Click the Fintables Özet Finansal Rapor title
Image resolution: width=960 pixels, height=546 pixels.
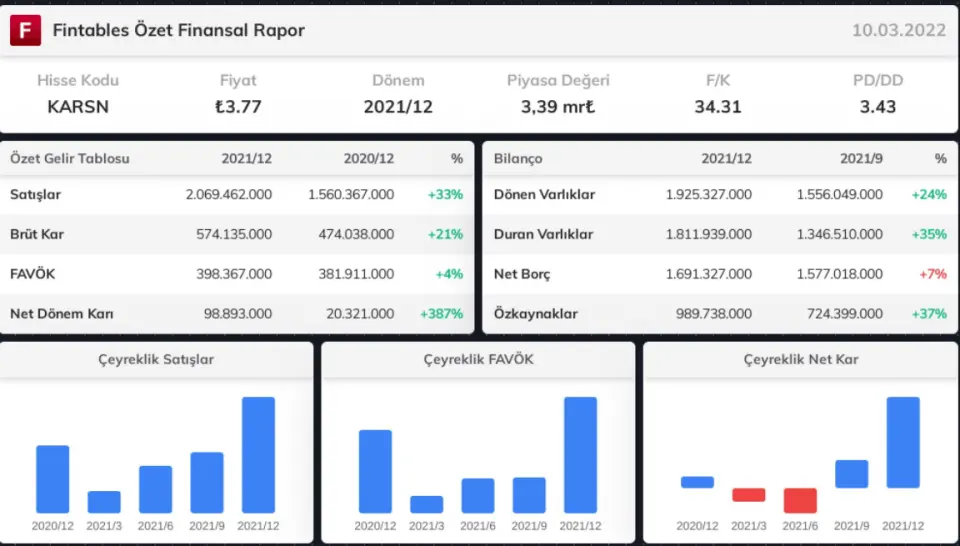[x=178, y=30]
